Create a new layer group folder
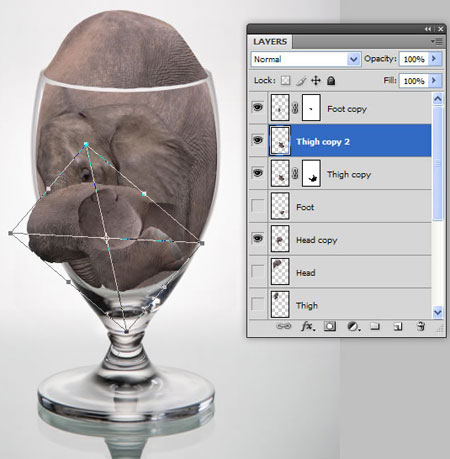 375,326
